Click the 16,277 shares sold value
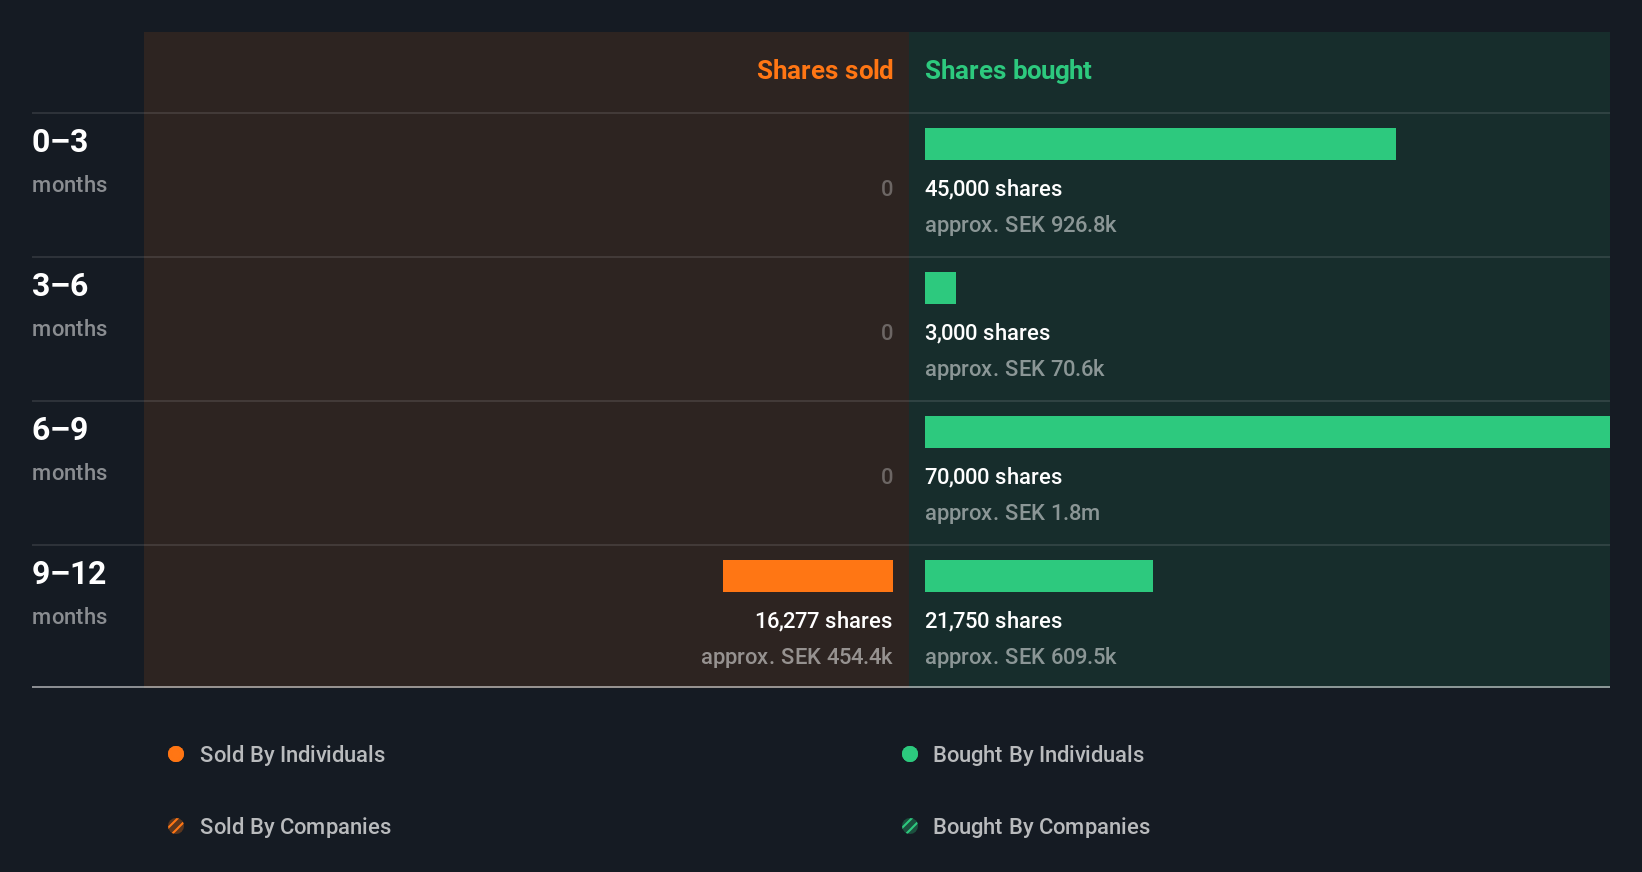The image size is (1642, 872). (x=824, y=620)
